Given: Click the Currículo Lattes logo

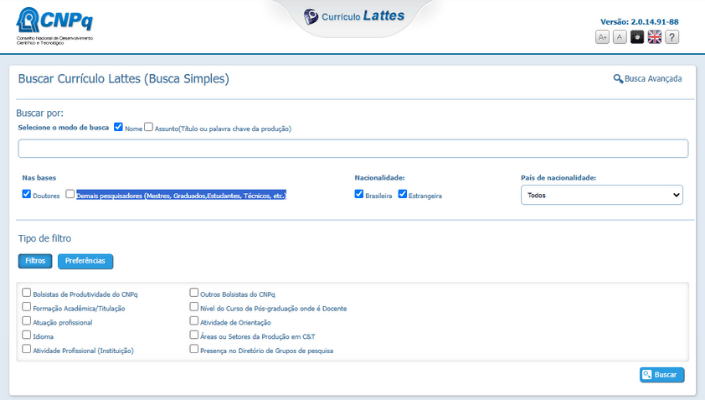Looking at the screenshot, I should click(x=354, y=17).
